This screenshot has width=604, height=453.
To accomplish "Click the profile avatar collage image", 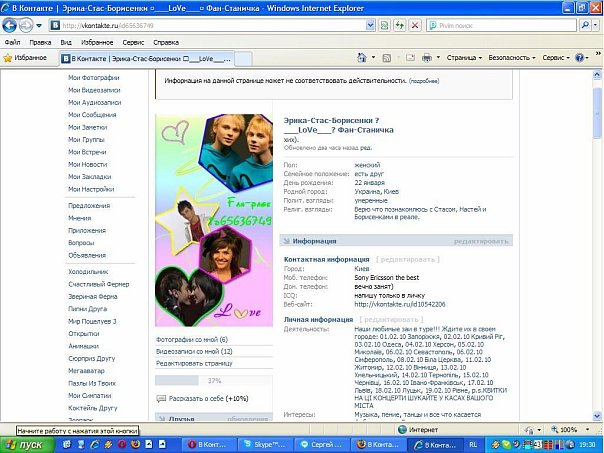I will pyautogui.click(x=213, y=220).
